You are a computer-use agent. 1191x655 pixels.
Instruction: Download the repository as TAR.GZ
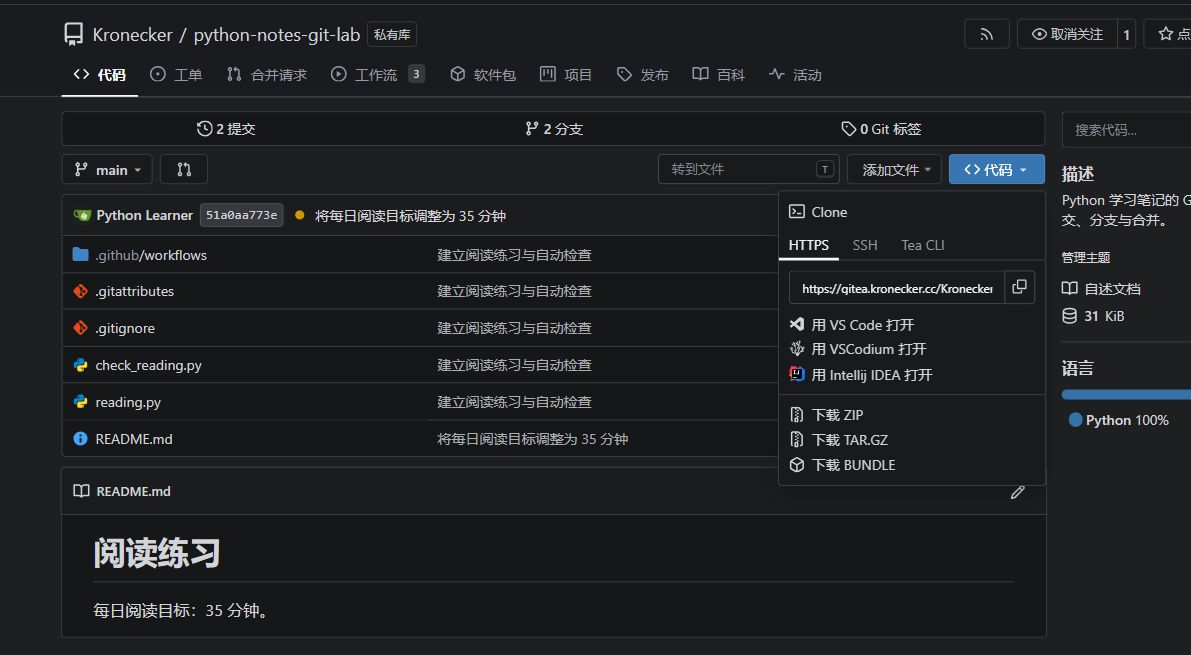click(x=839, y=440)
